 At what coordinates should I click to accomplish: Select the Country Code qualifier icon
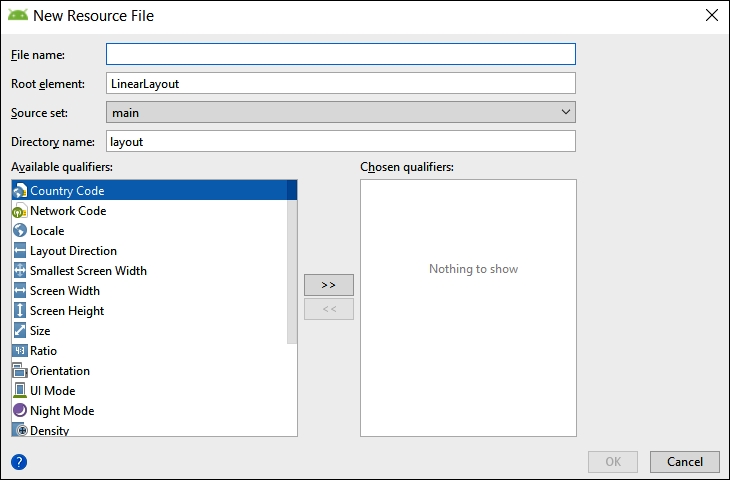[x=20, y=191]
